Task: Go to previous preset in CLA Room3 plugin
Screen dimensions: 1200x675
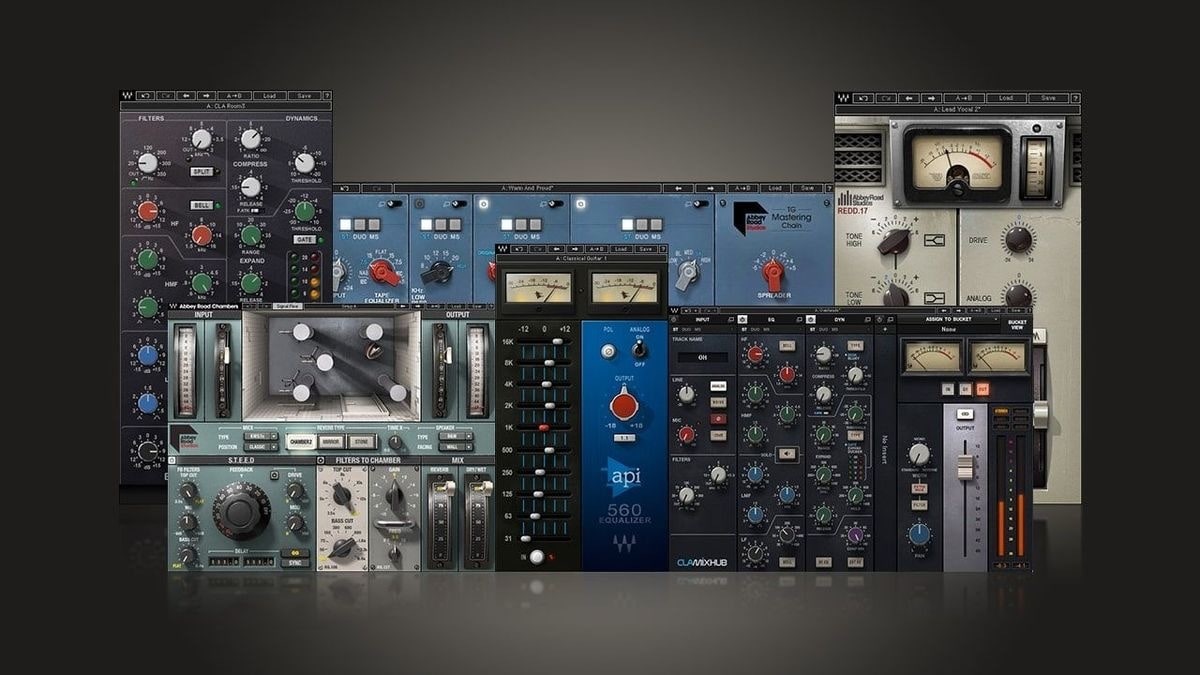Action: (x=186, y=97)
